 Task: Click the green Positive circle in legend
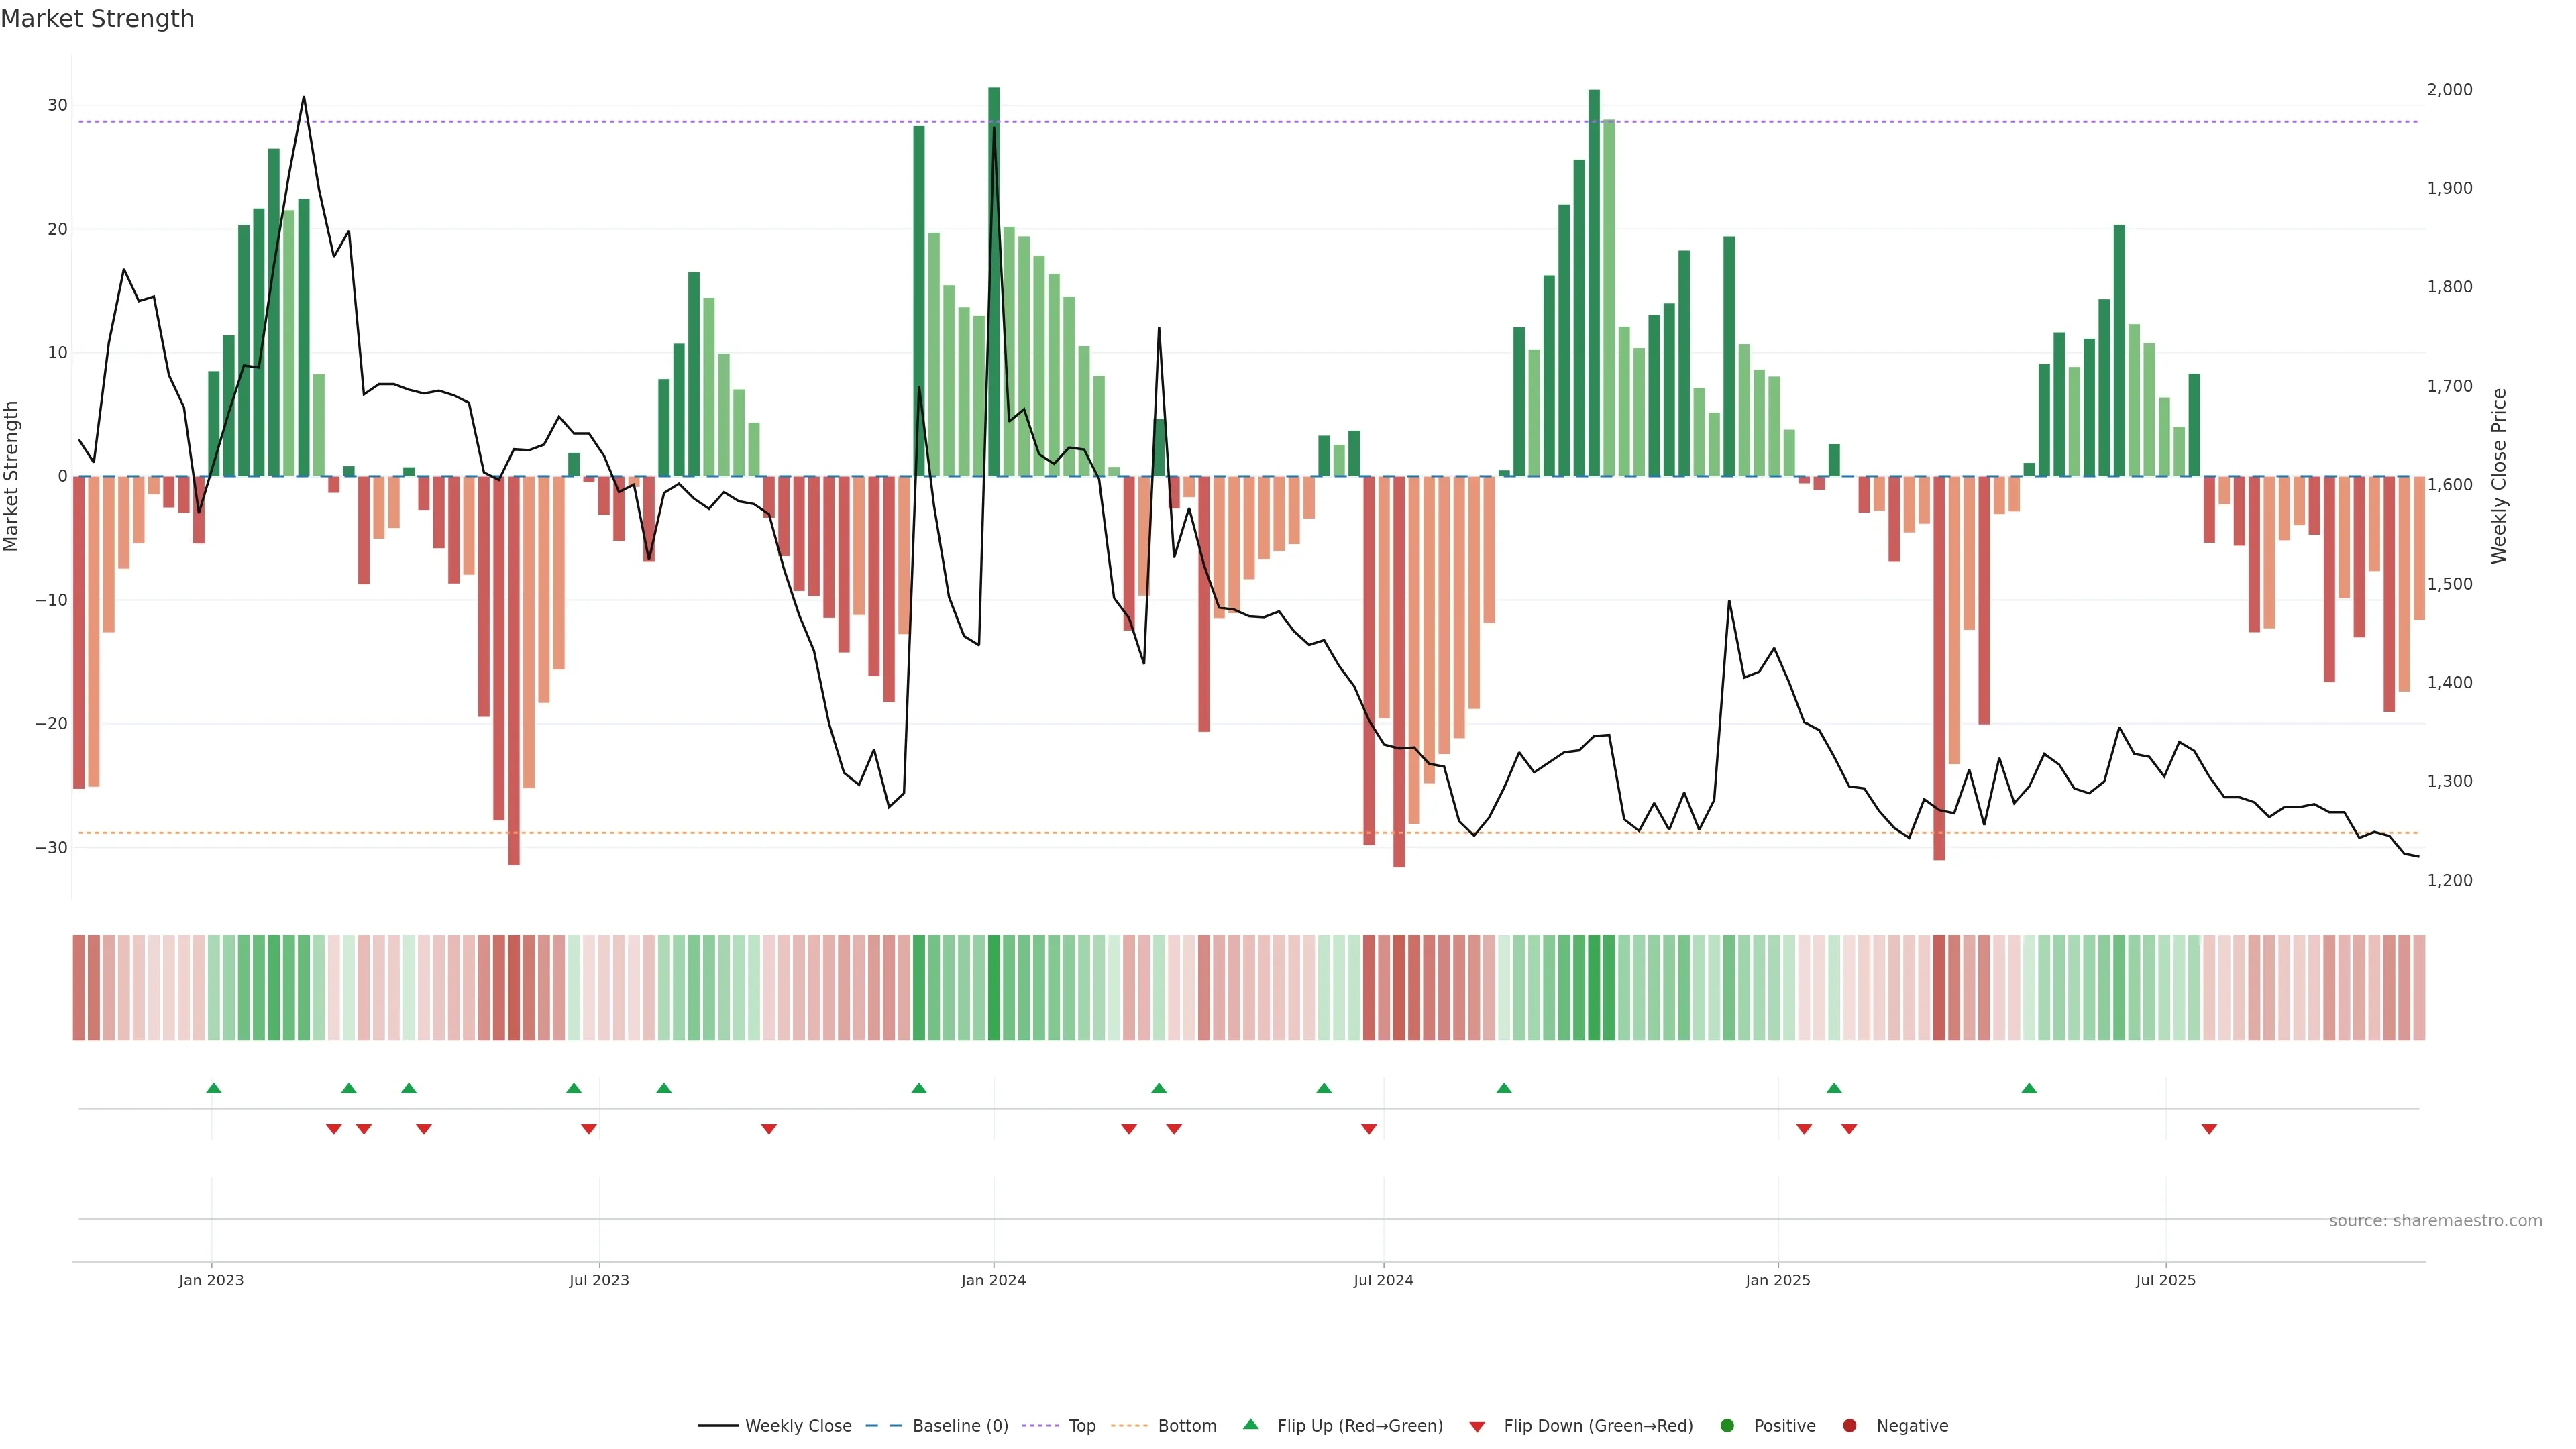point(1727,1426)
